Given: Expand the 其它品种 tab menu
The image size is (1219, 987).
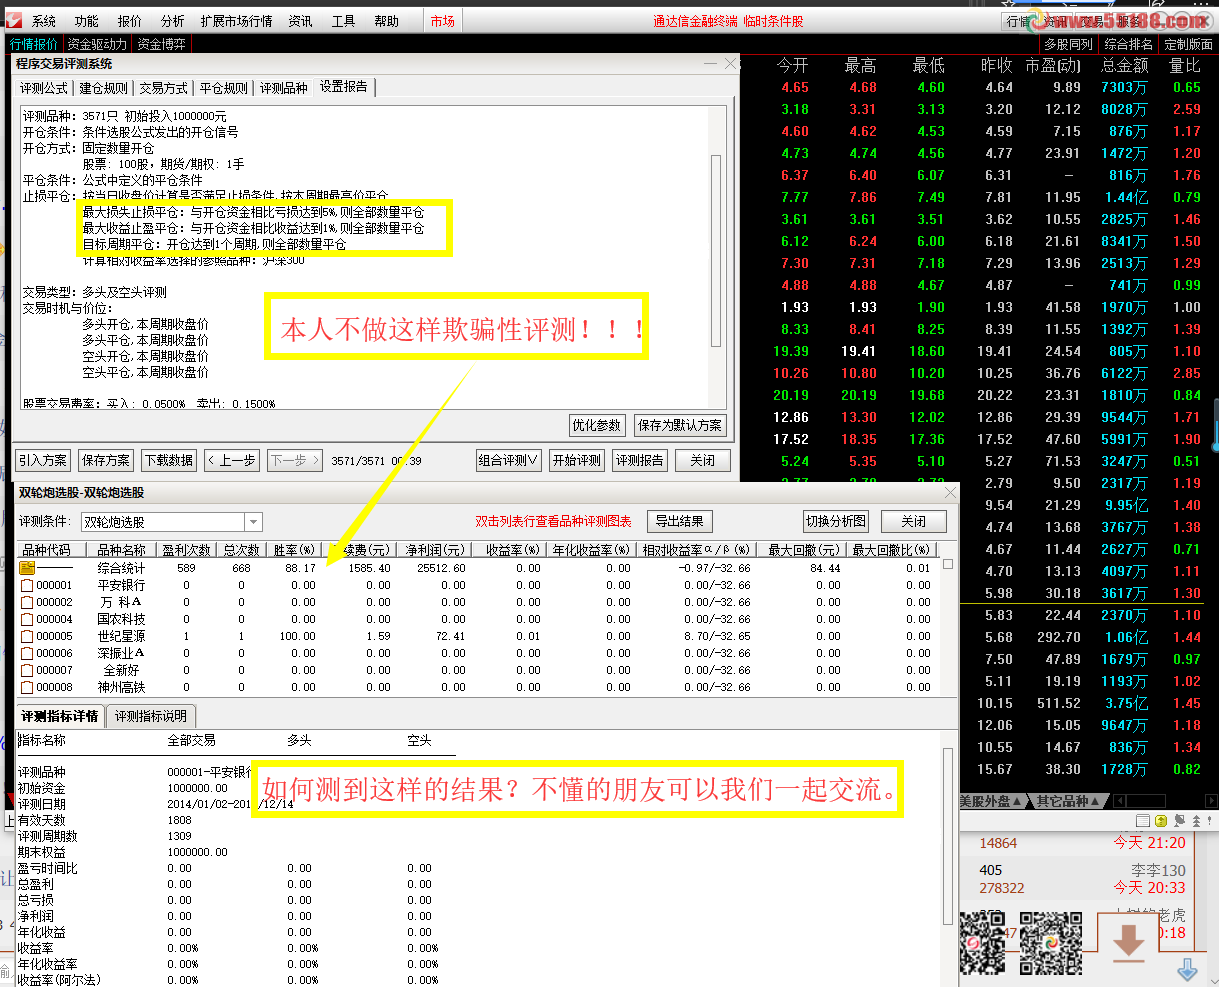Looking at the screenshot, I should point(1067,801).
